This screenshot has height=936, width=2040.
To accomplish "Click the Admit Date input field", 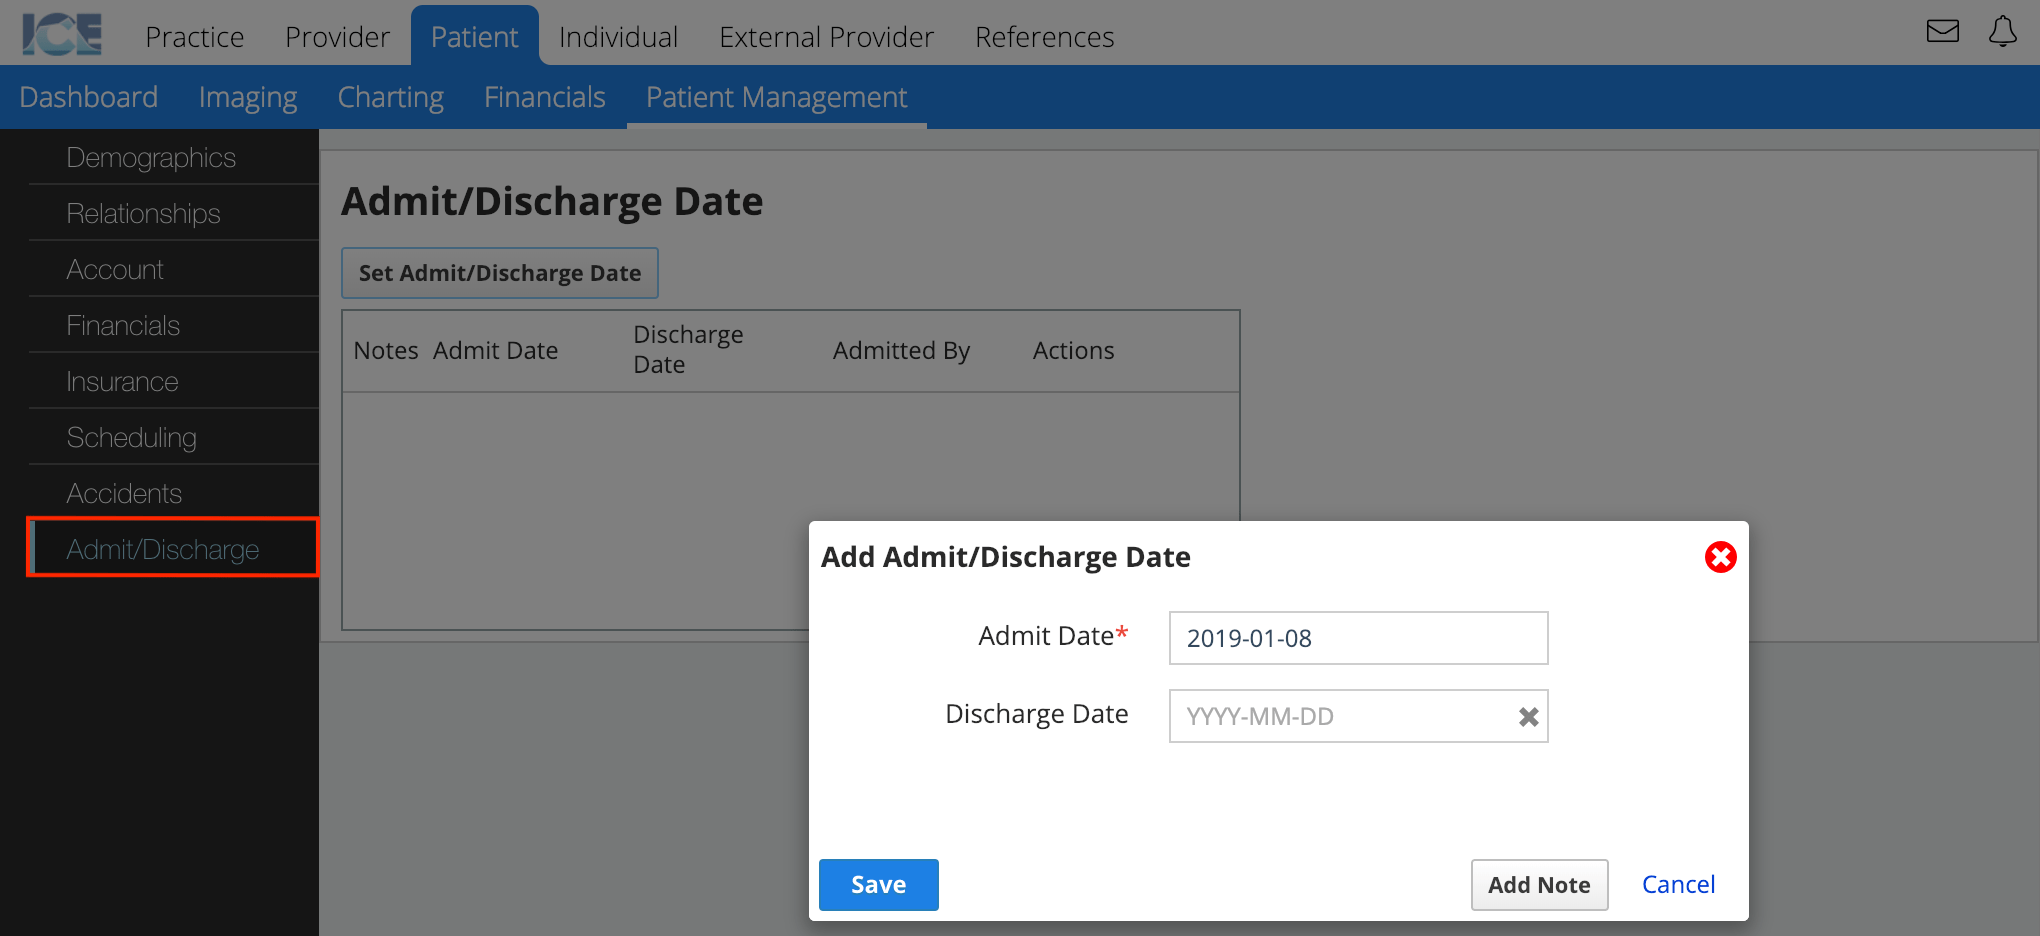I will pyautogui.click(x=1358, y=638).
